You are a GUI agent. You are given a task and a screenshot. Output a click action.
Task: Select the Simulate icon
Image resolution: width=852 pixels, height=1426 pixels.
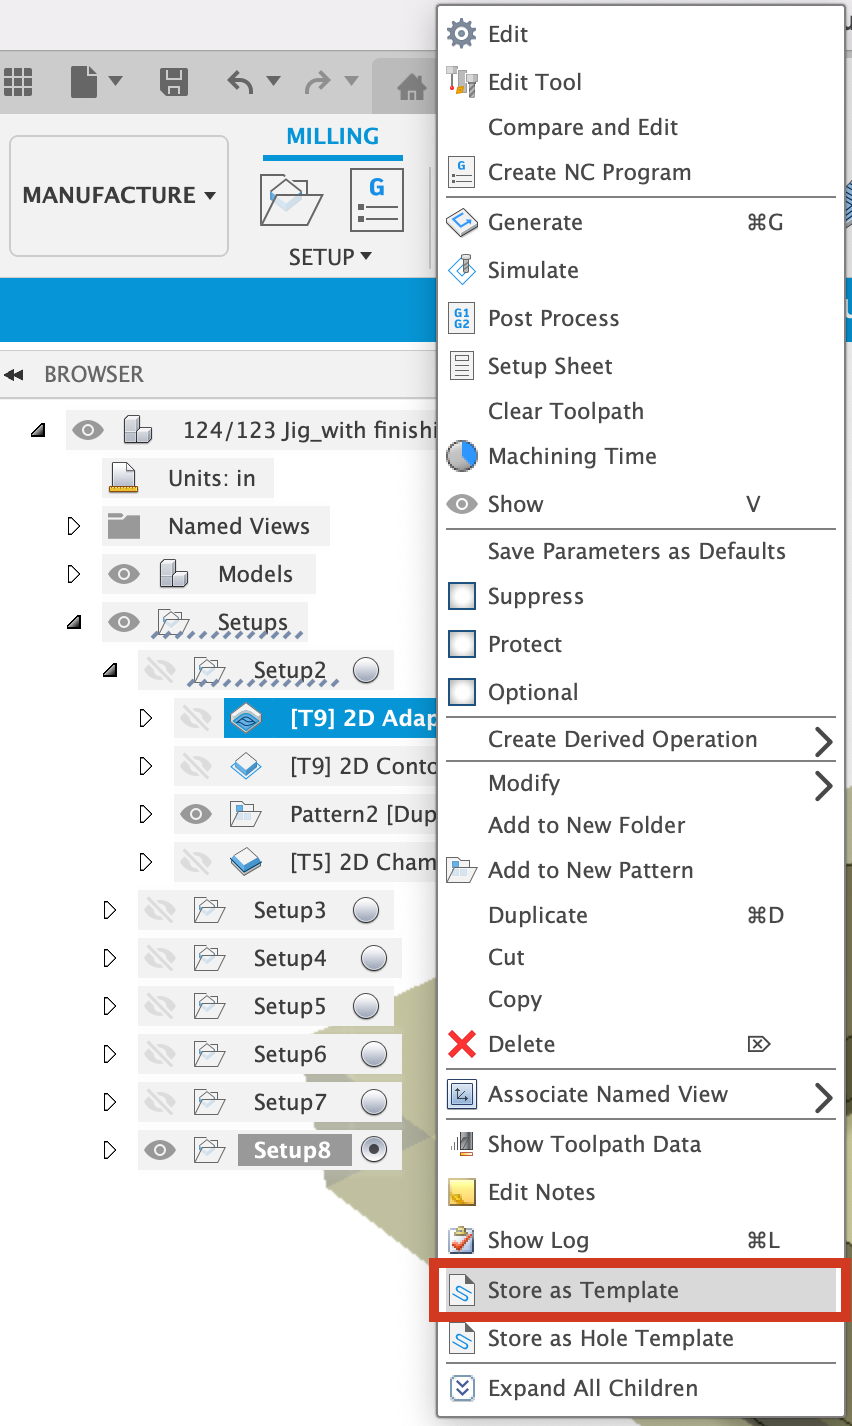460,270
